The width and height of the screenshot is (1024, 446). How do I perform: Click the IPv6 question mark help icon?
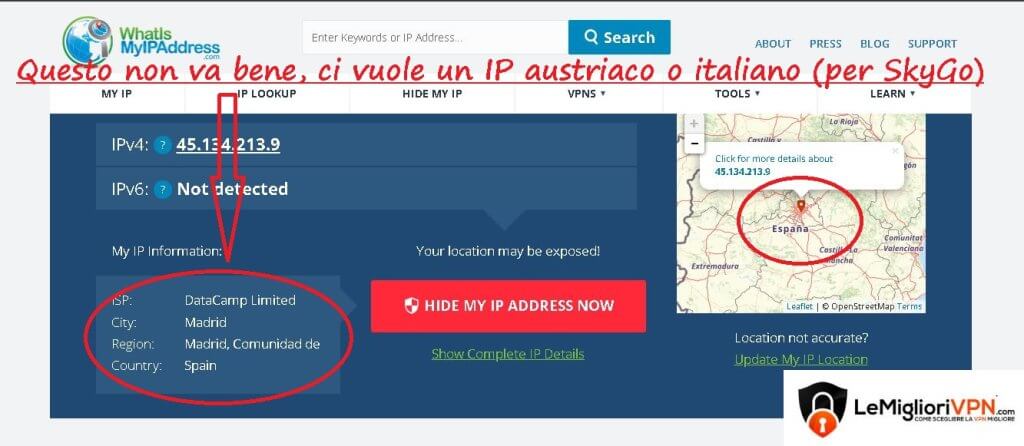[x=163, y=189]
